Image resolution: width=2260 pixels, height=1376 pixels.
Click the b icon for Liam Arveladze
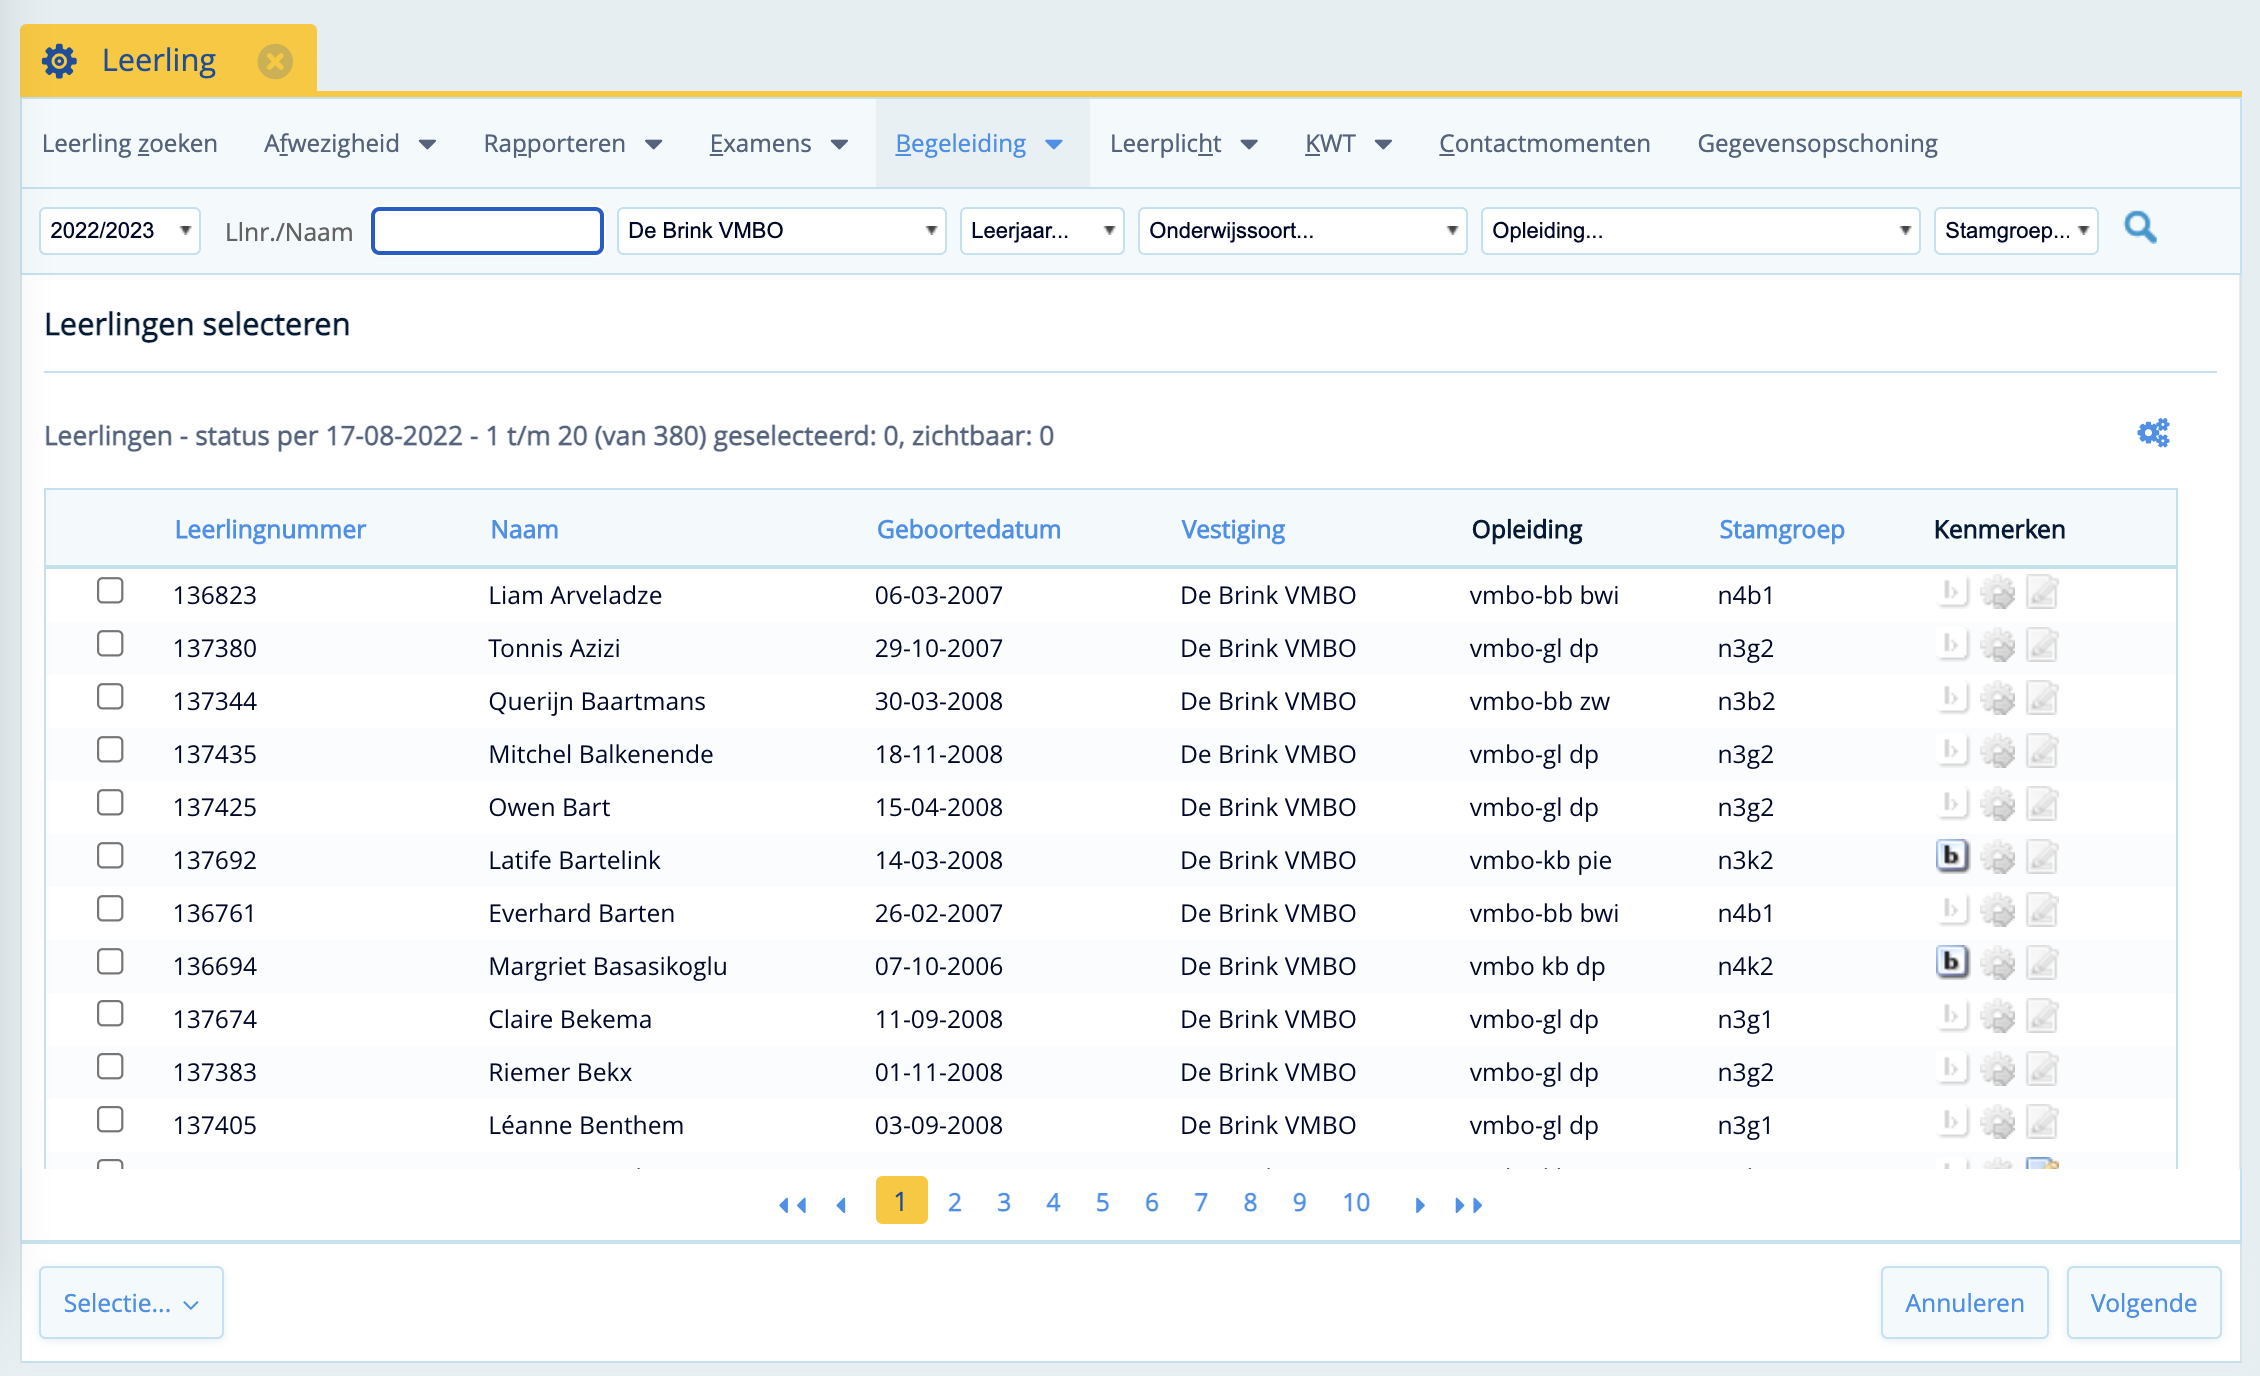[x=1951, y=593]
